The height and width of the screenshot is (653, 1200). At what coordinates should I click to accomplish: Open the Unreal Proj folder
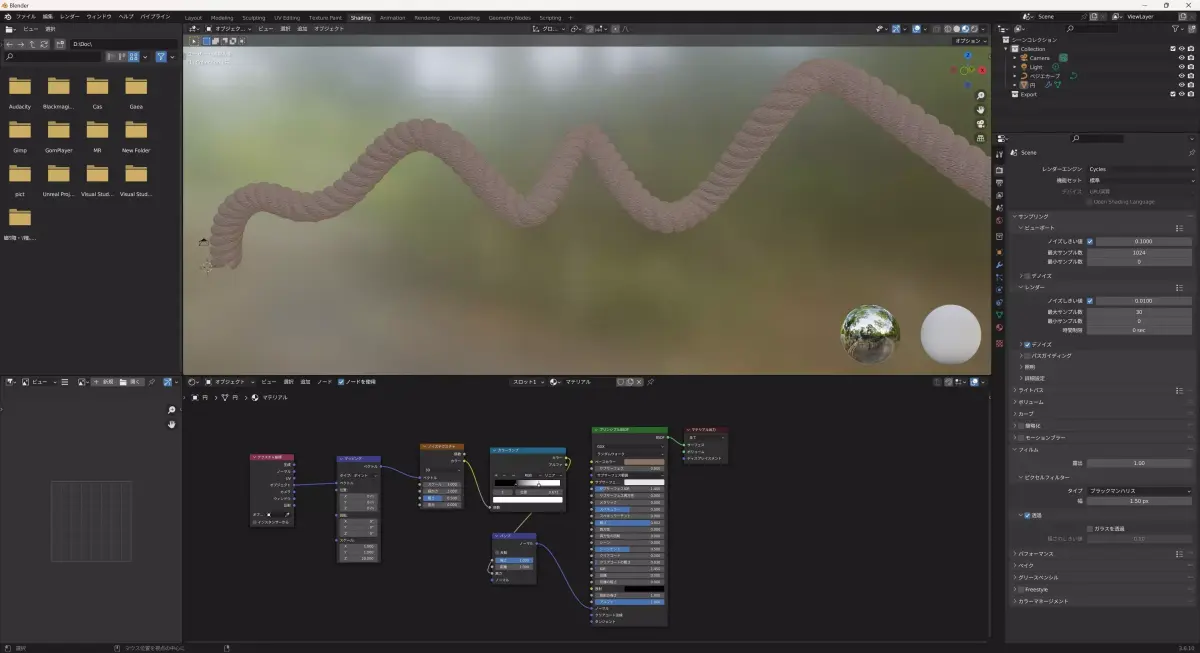click(59, 180)
